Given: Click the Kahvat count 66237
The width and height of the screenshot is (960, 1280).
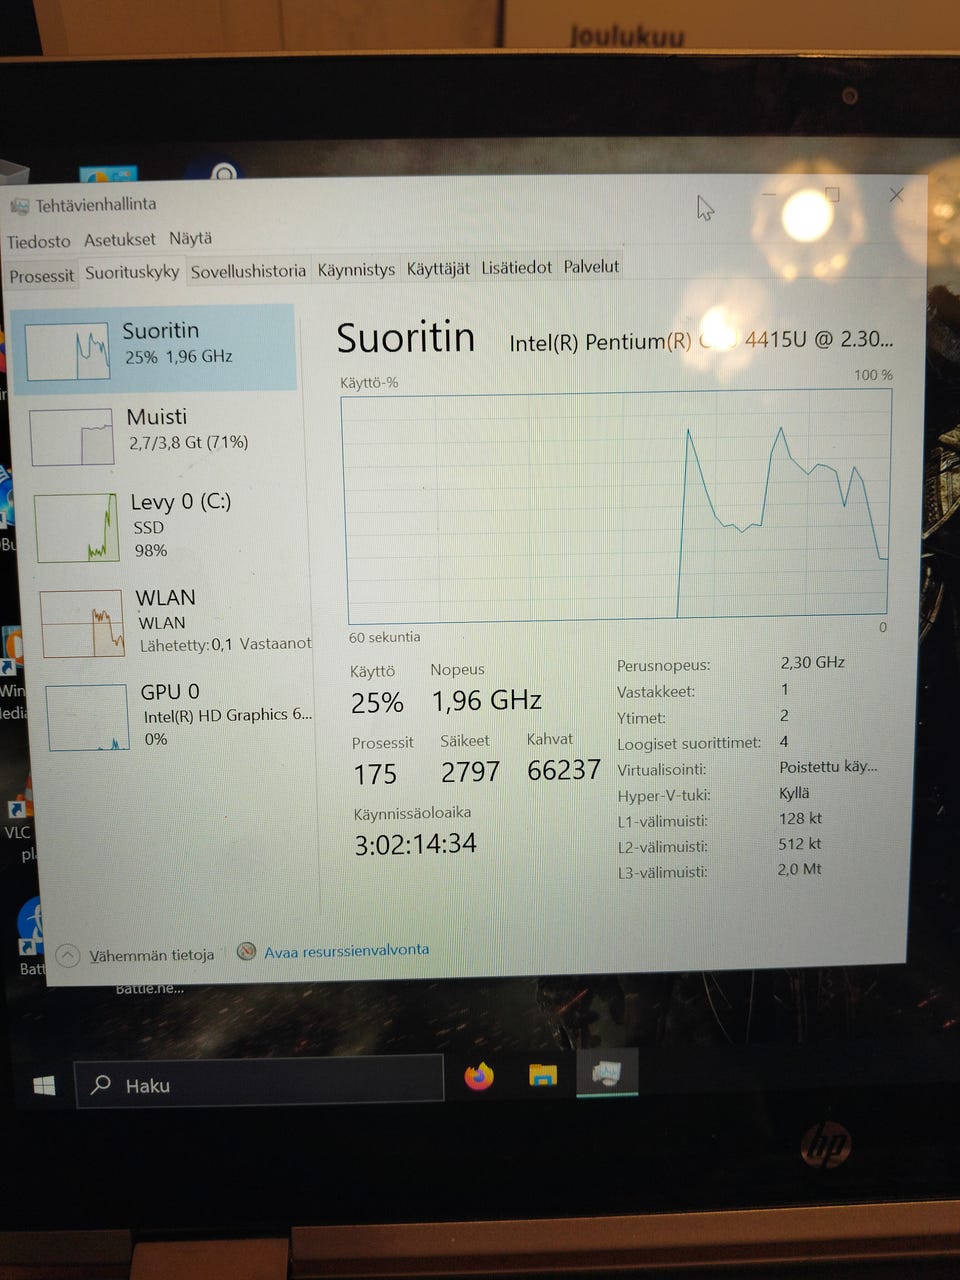Looking at the screenshot, I should coord(564,770).
